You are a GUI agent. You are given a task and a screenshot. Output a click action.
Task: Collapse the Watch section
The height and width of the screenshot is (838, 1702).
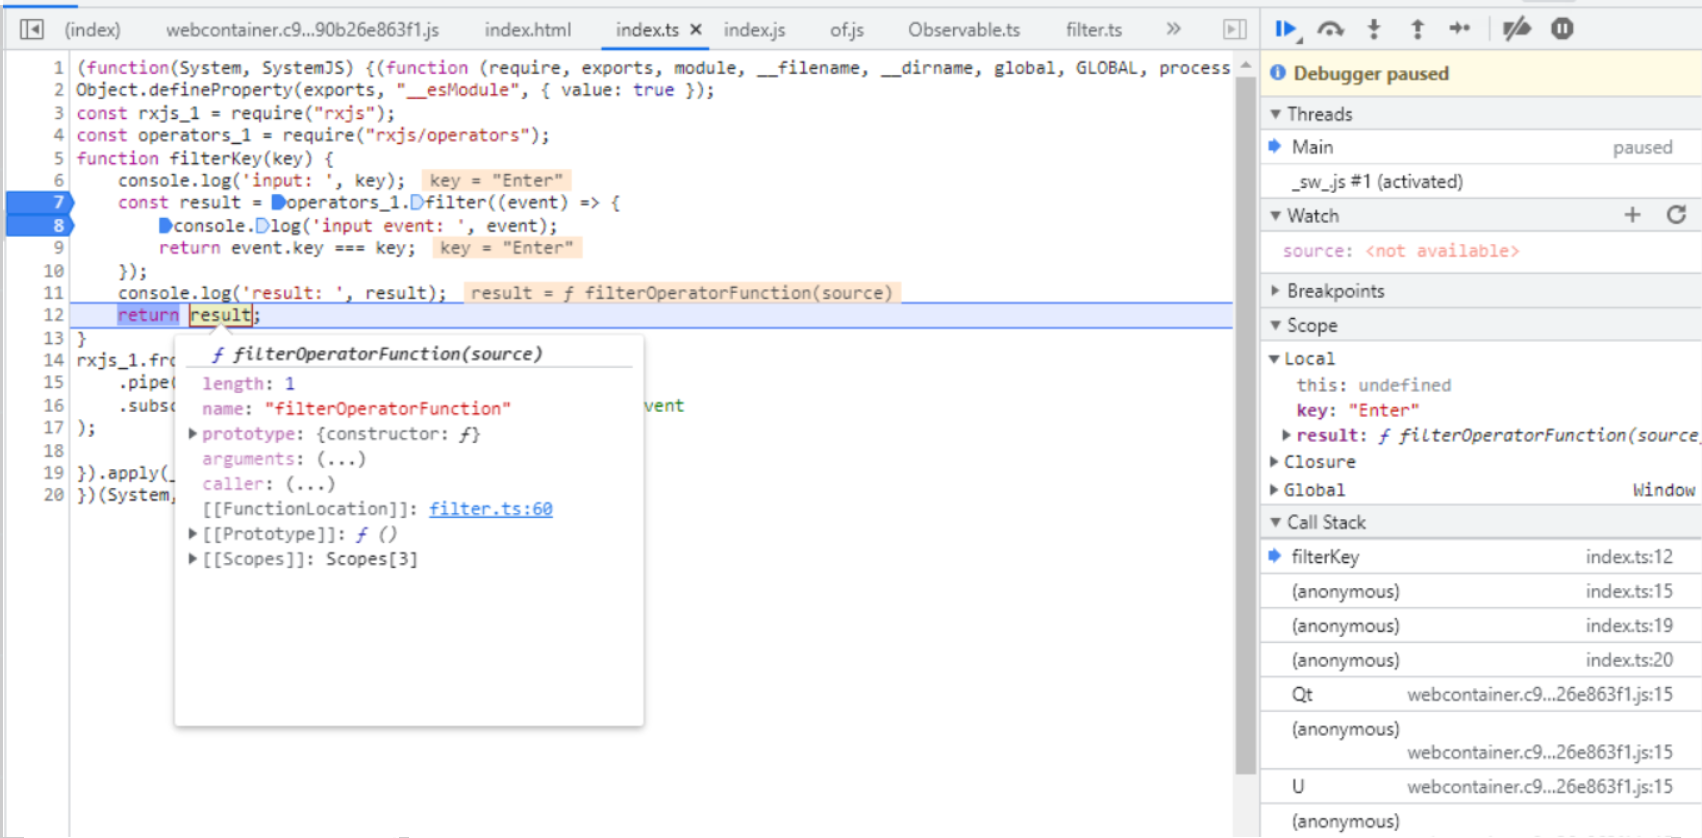[1276, 216]
